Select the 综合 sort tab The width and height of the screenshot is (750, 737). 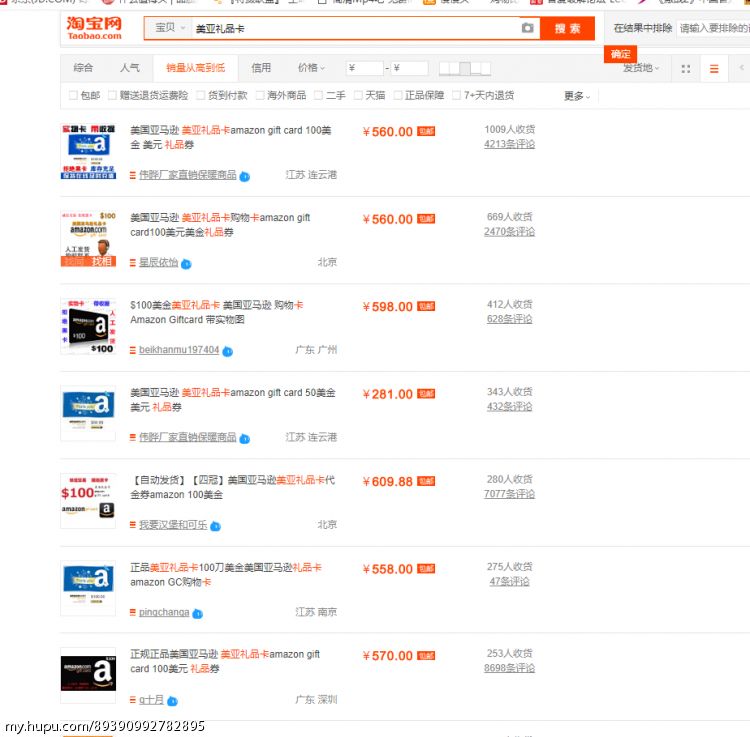click(83, 68)
